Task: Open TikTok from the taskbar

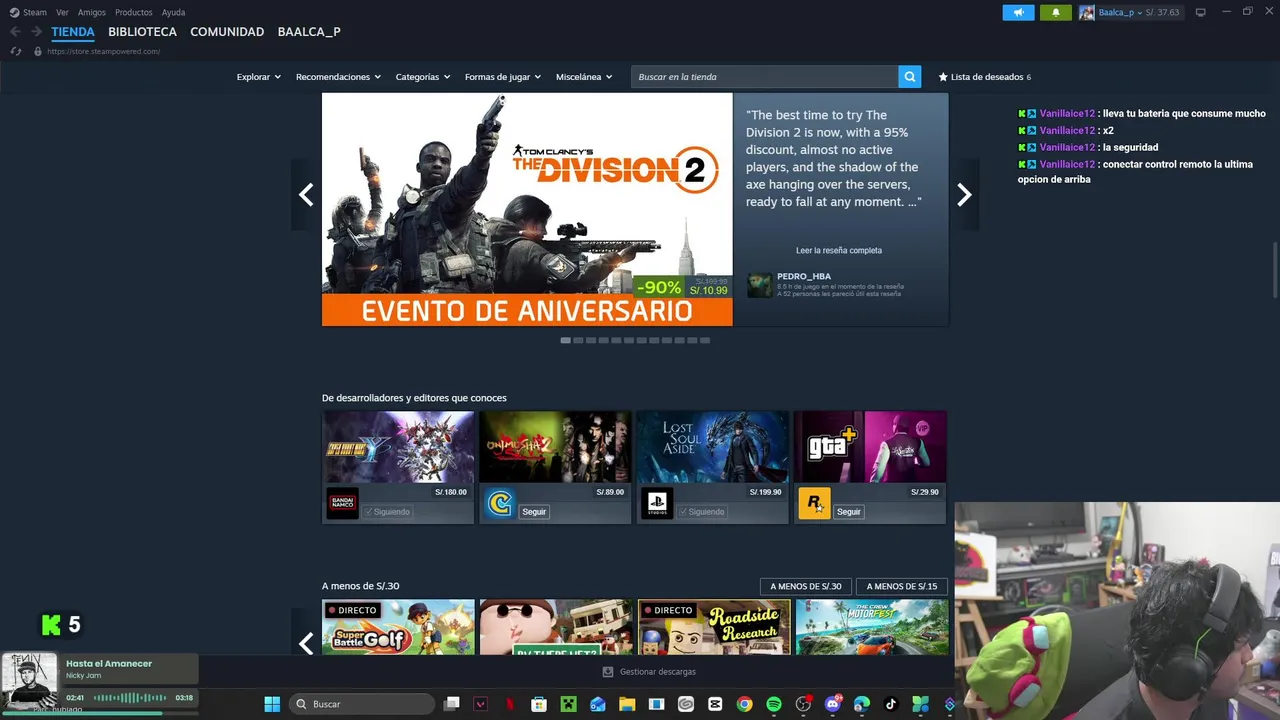Action: pyautogui.click(x=891, y=704)
